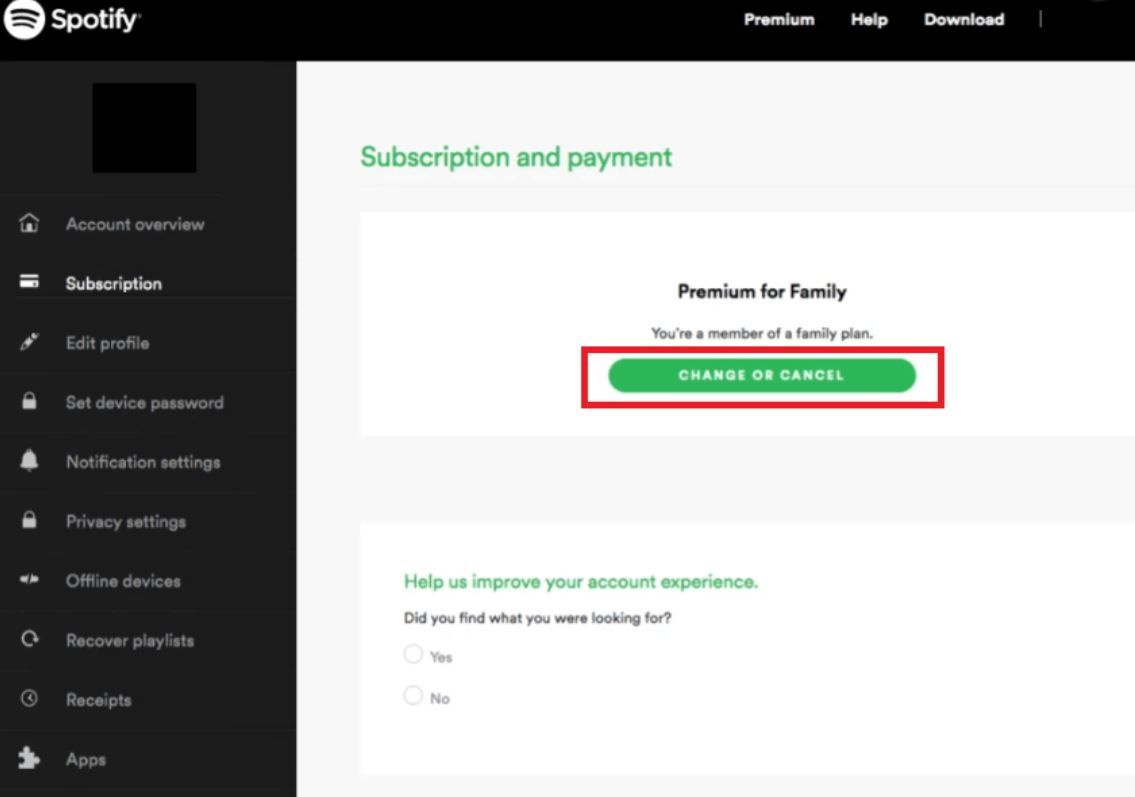Click the Download link in header
1135x797 pixels.
pyautogui.click(x=963, y=20)
